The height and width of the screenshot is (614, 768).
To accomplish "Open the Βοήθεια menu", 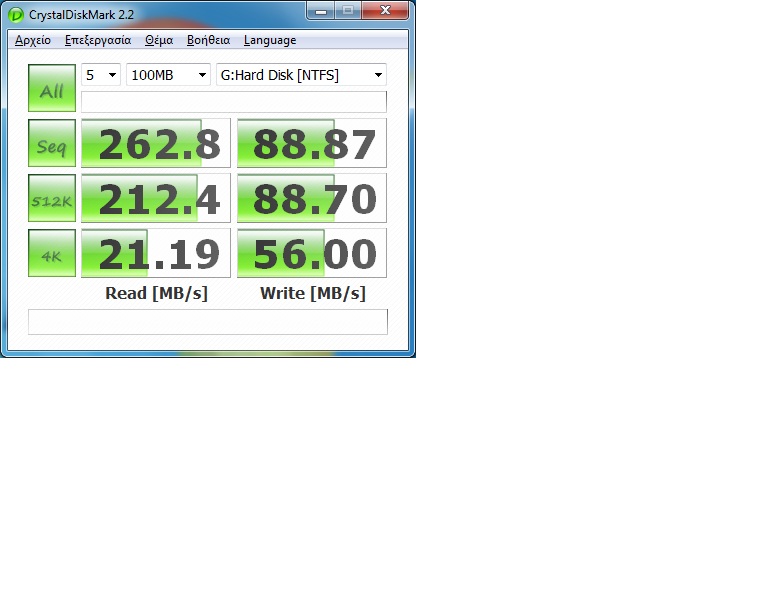I will (208, 40).
